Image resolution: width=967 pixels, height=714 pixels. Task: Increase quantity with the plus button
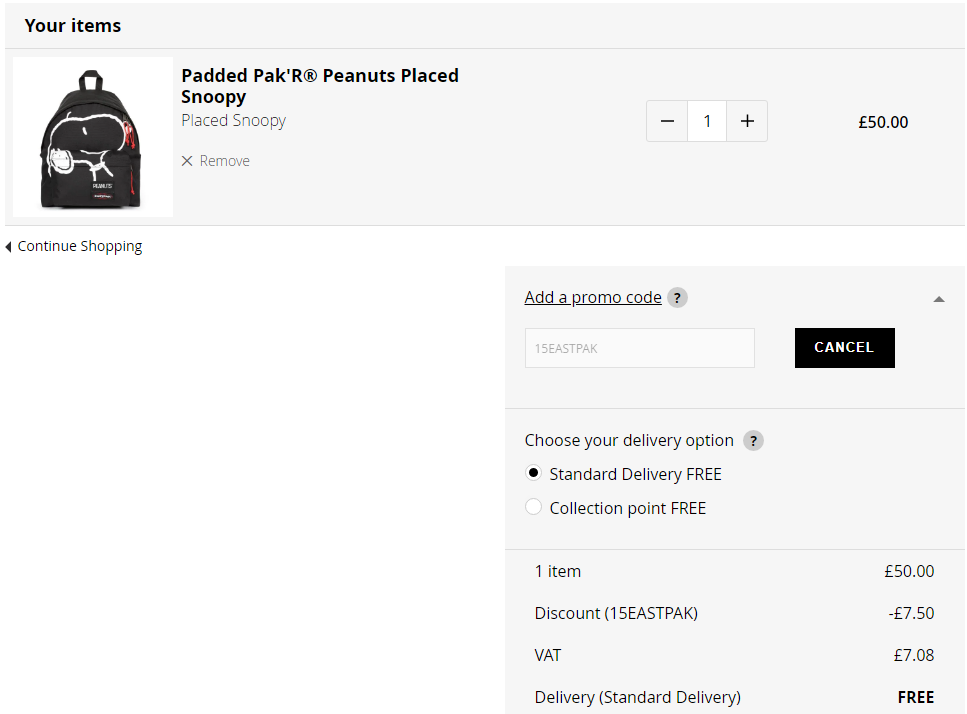(x=747, y=121)
